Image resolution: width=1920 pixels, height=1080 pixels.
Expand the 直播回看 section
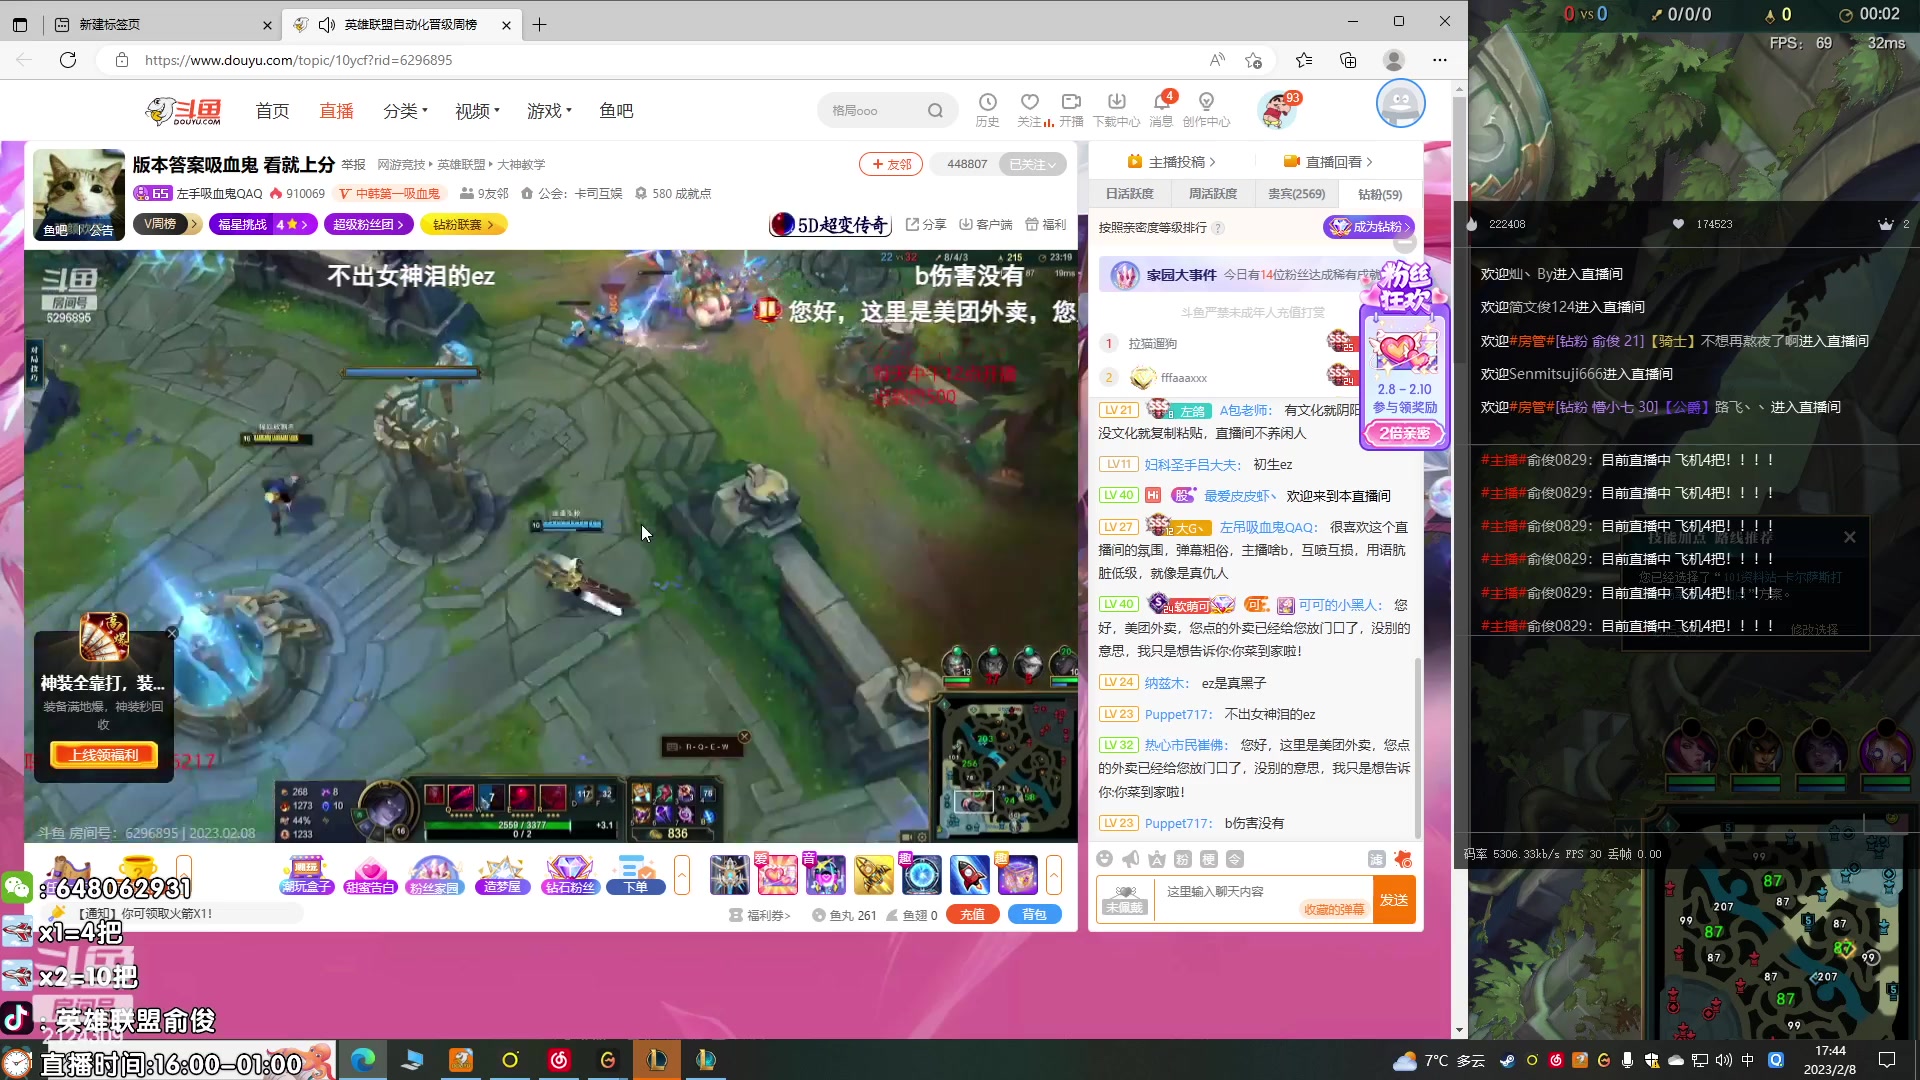coord(1329,162)
